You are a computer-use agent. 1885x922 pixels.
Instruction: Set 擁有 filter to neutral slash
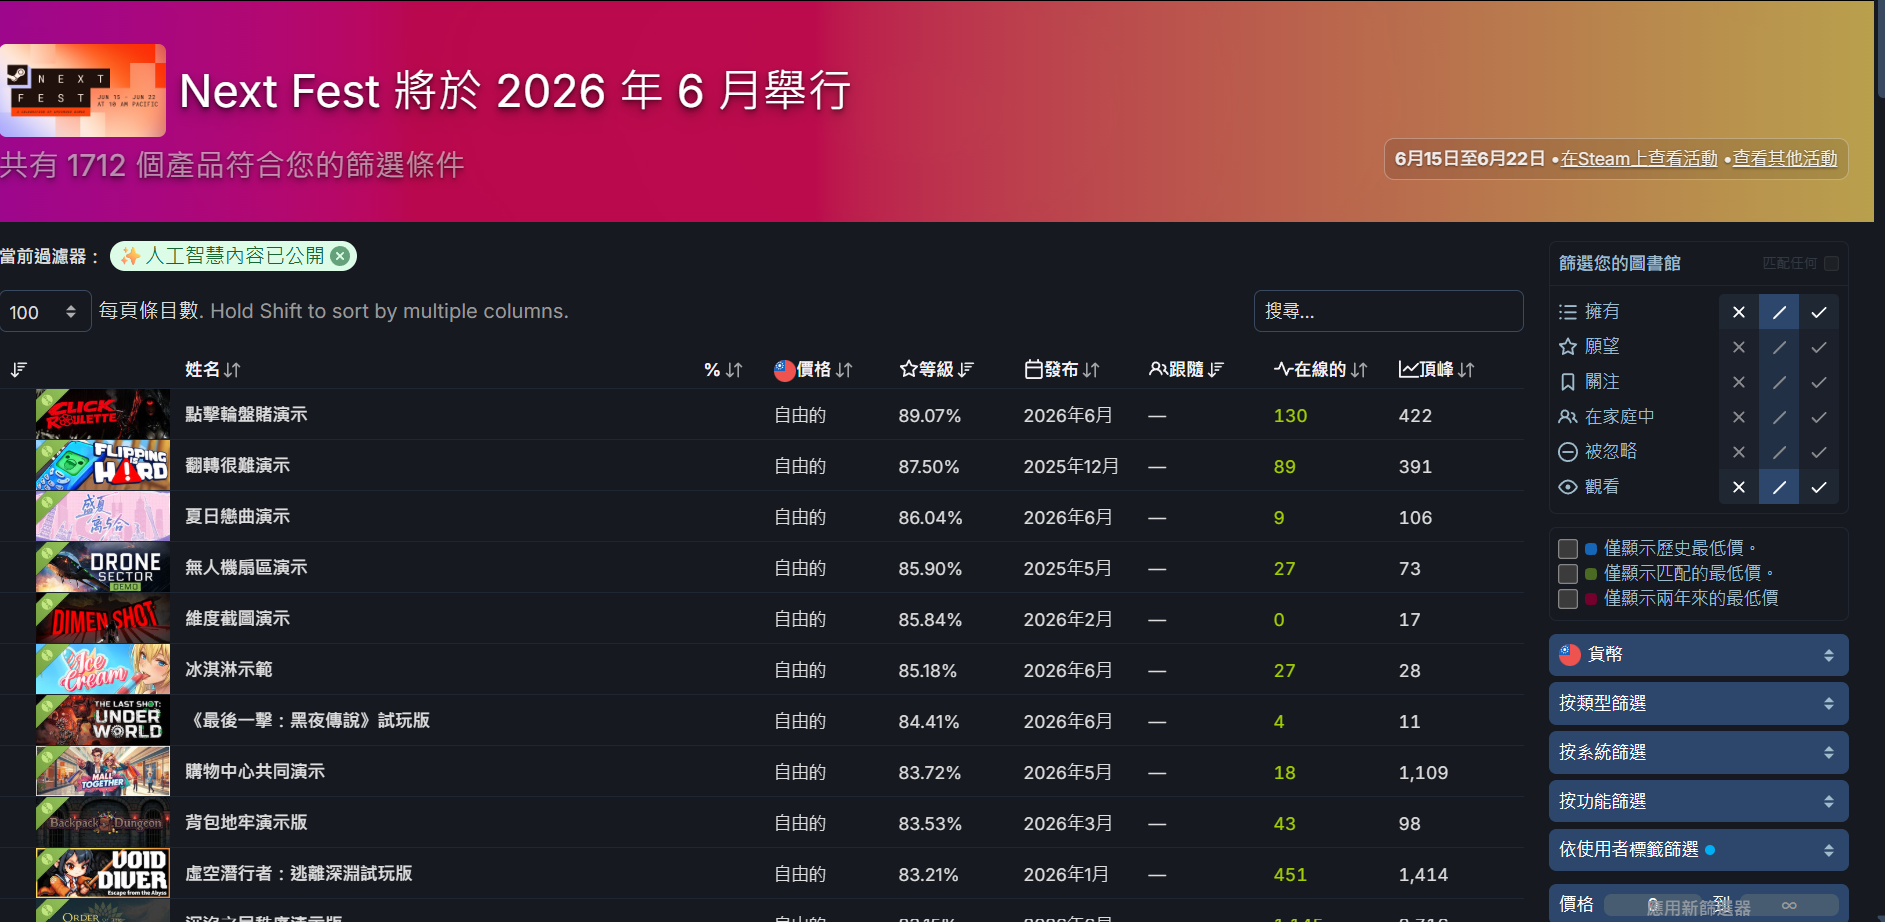pyautogui.click(x=1779, y=312)
